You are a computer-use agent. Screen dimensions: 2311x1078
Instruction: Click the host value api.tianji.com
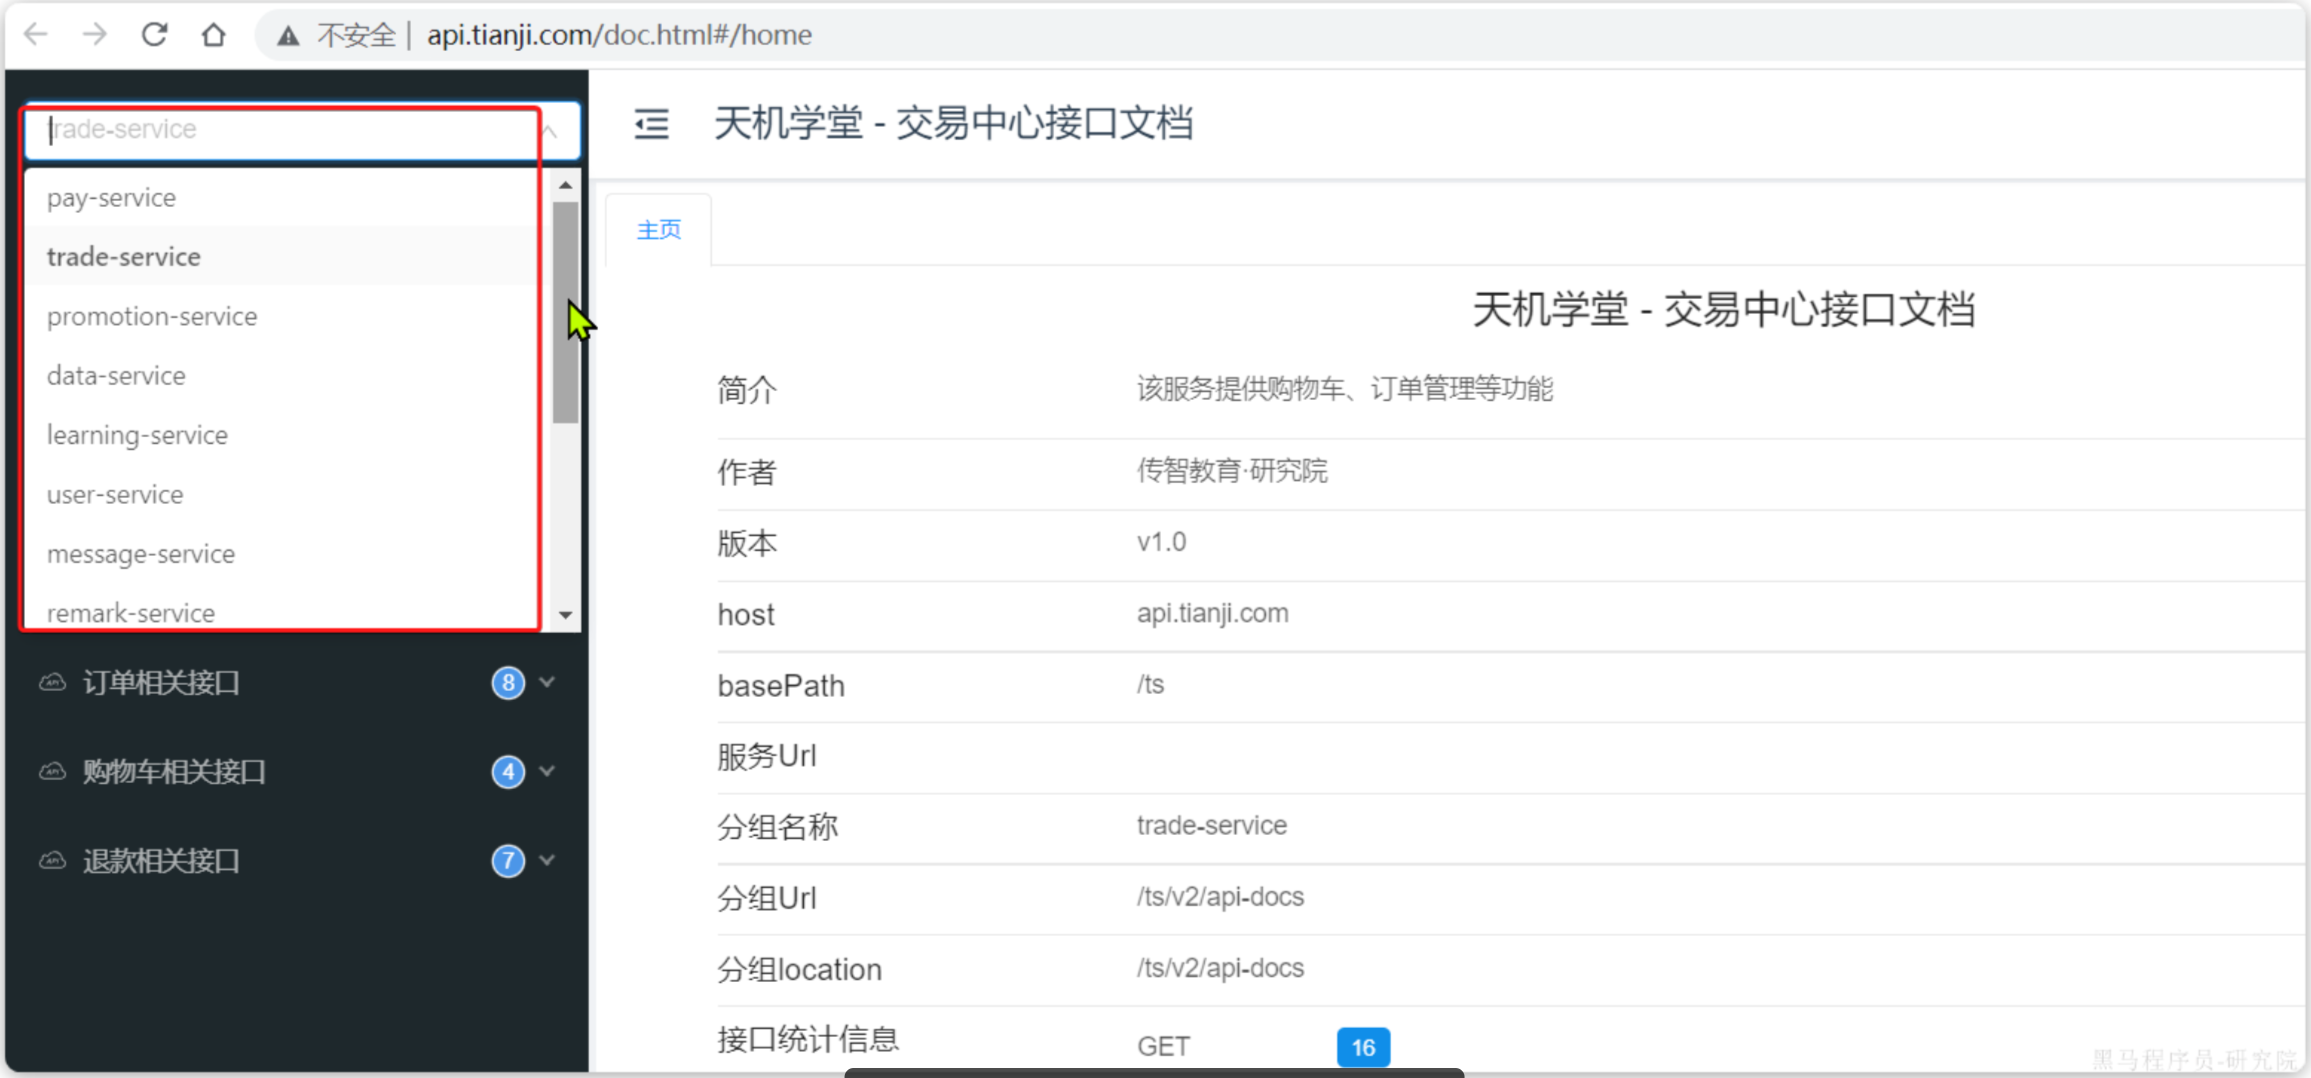coord(1212,613)
